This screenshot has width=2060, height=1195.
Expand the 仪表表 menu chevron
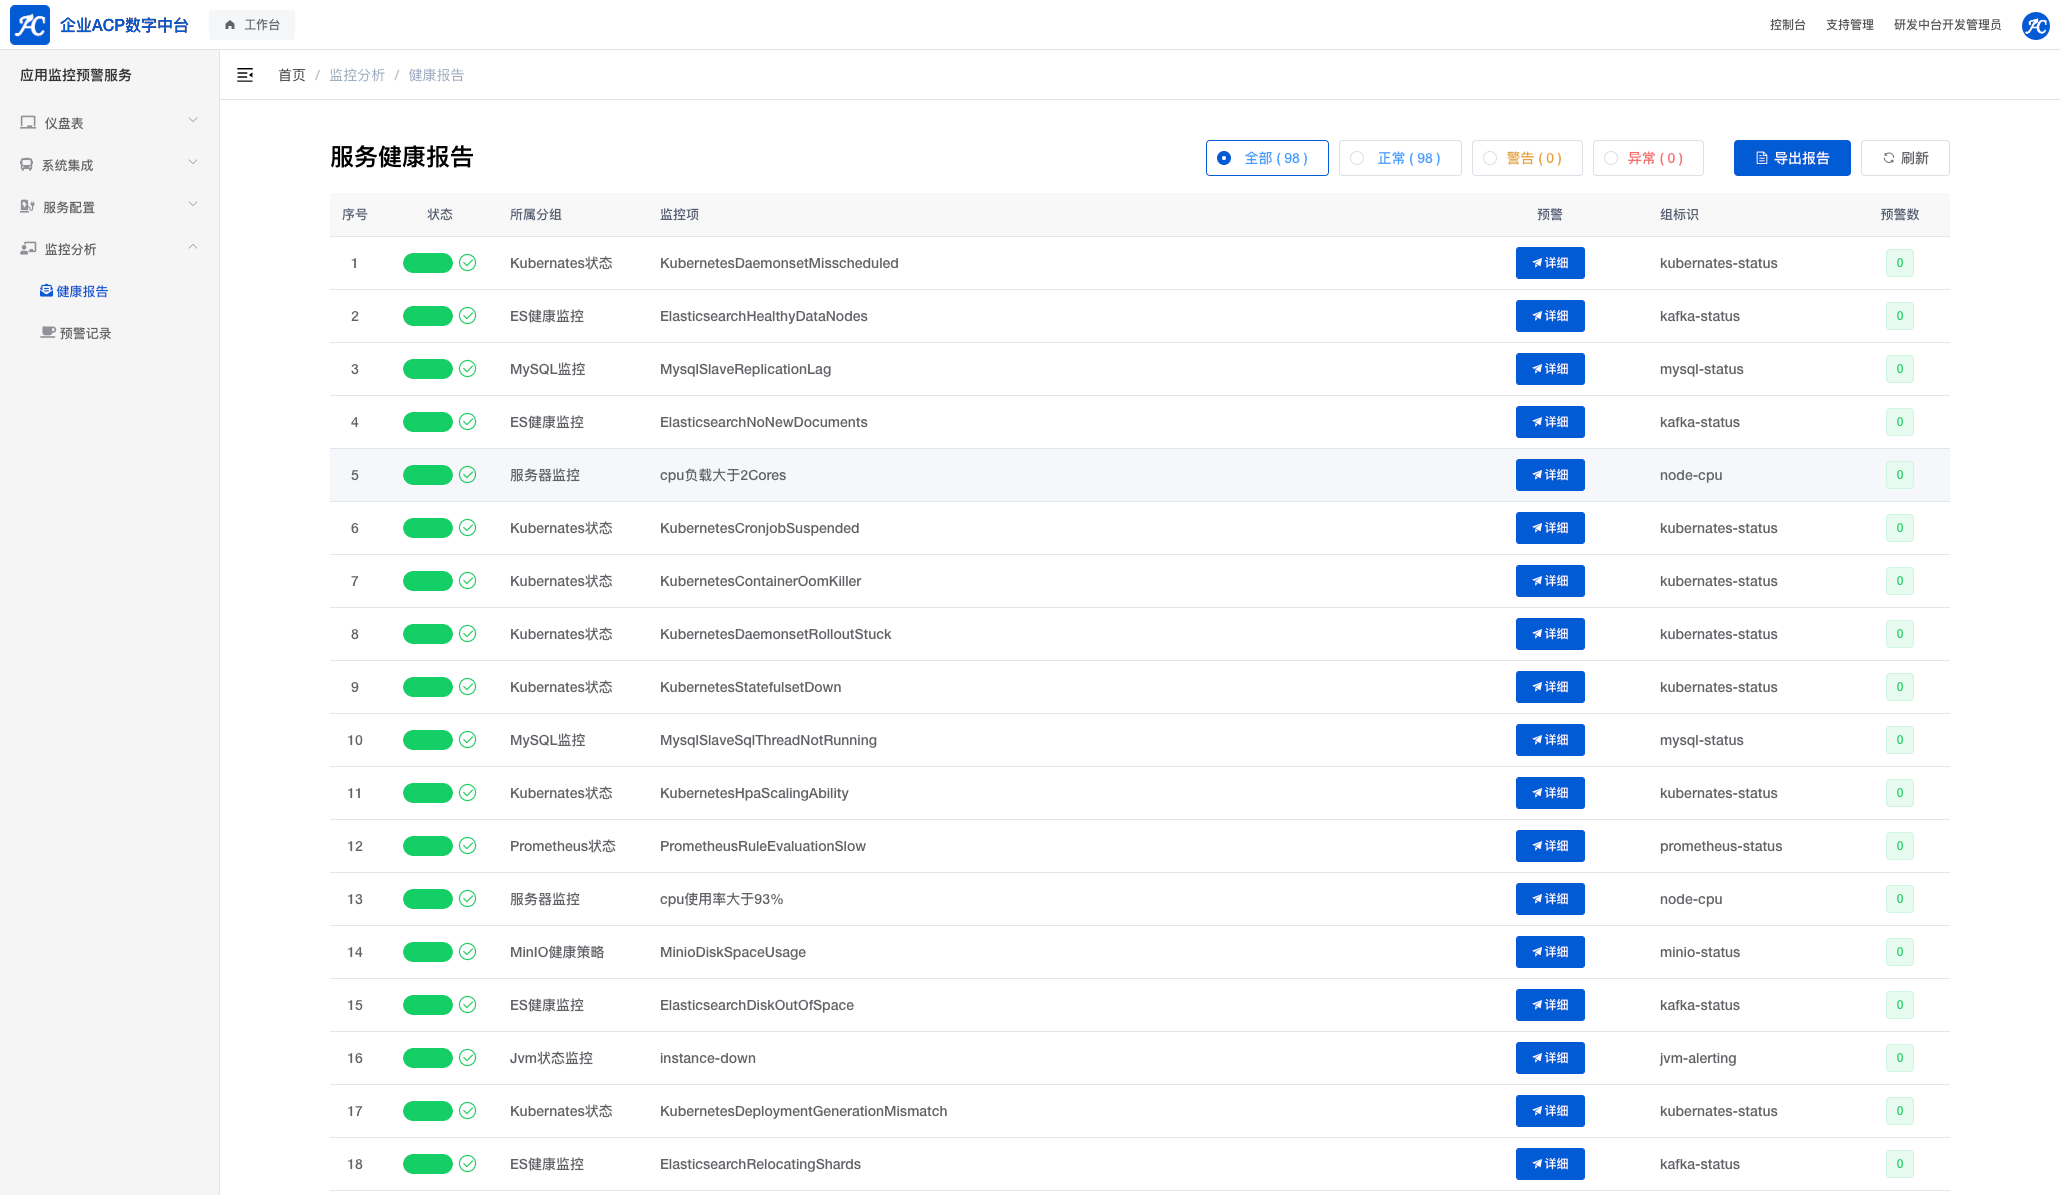pos(193,121)
